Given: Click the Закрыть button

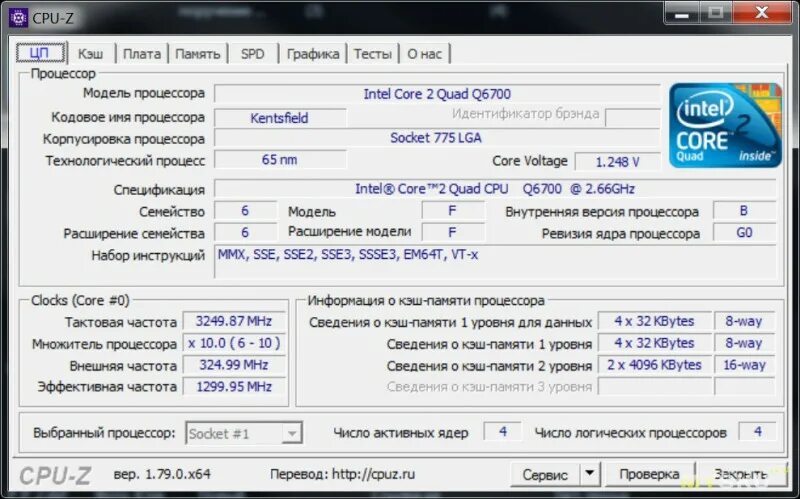Looking at the screenshot, I should (740, 475).
